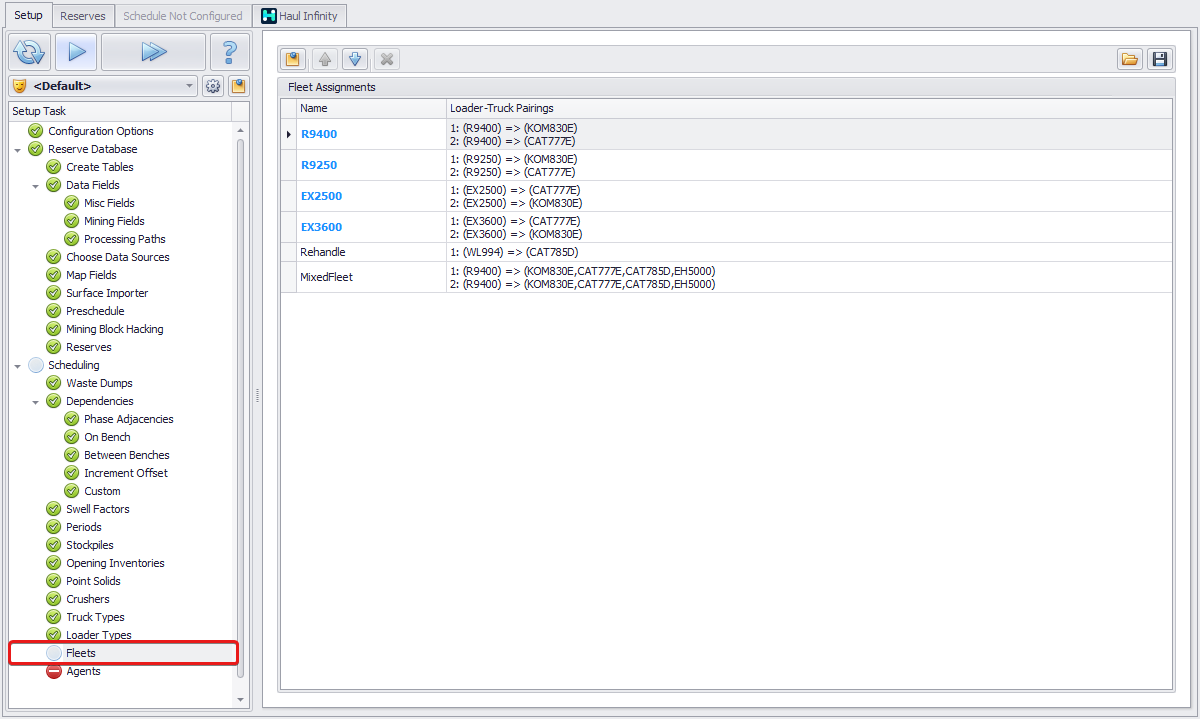
Task: Select the MixedFleet fleet row
Action: pyautogui.click(x=726, y=277)
